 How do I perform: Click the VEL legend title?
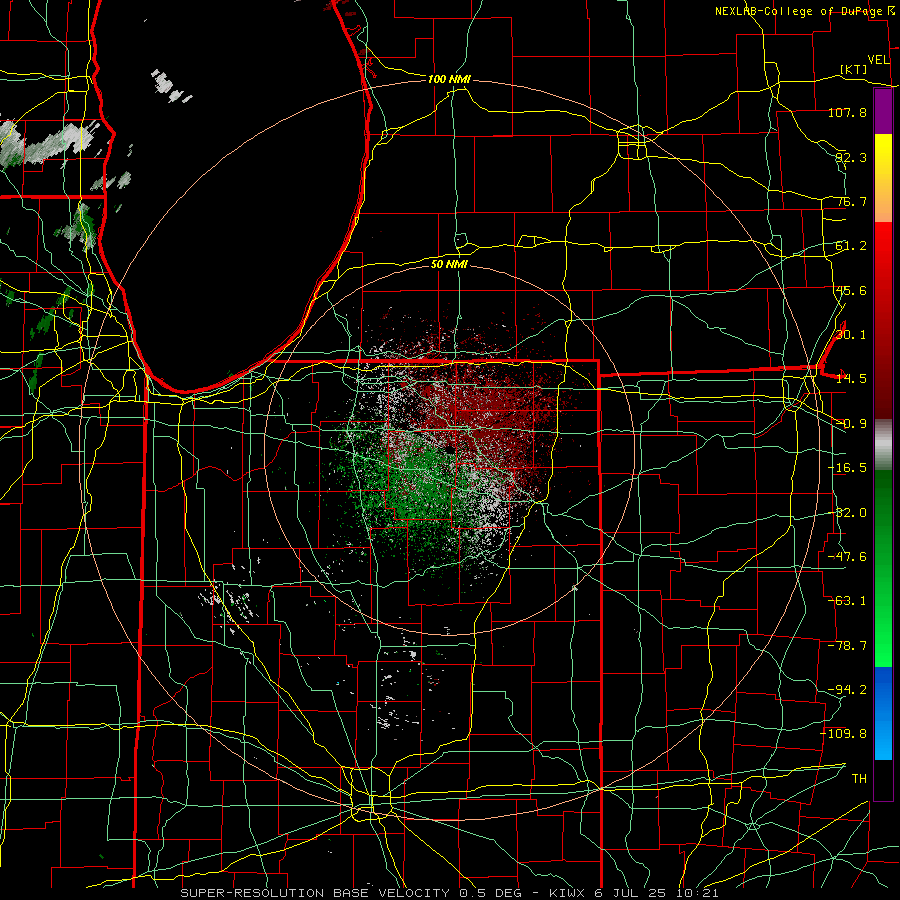[x=878, y=60]
